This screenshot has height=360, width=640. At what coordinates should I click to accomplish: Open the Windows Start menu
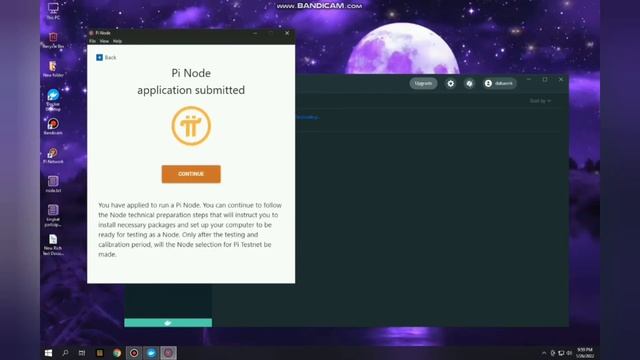(x=48, y=353)
